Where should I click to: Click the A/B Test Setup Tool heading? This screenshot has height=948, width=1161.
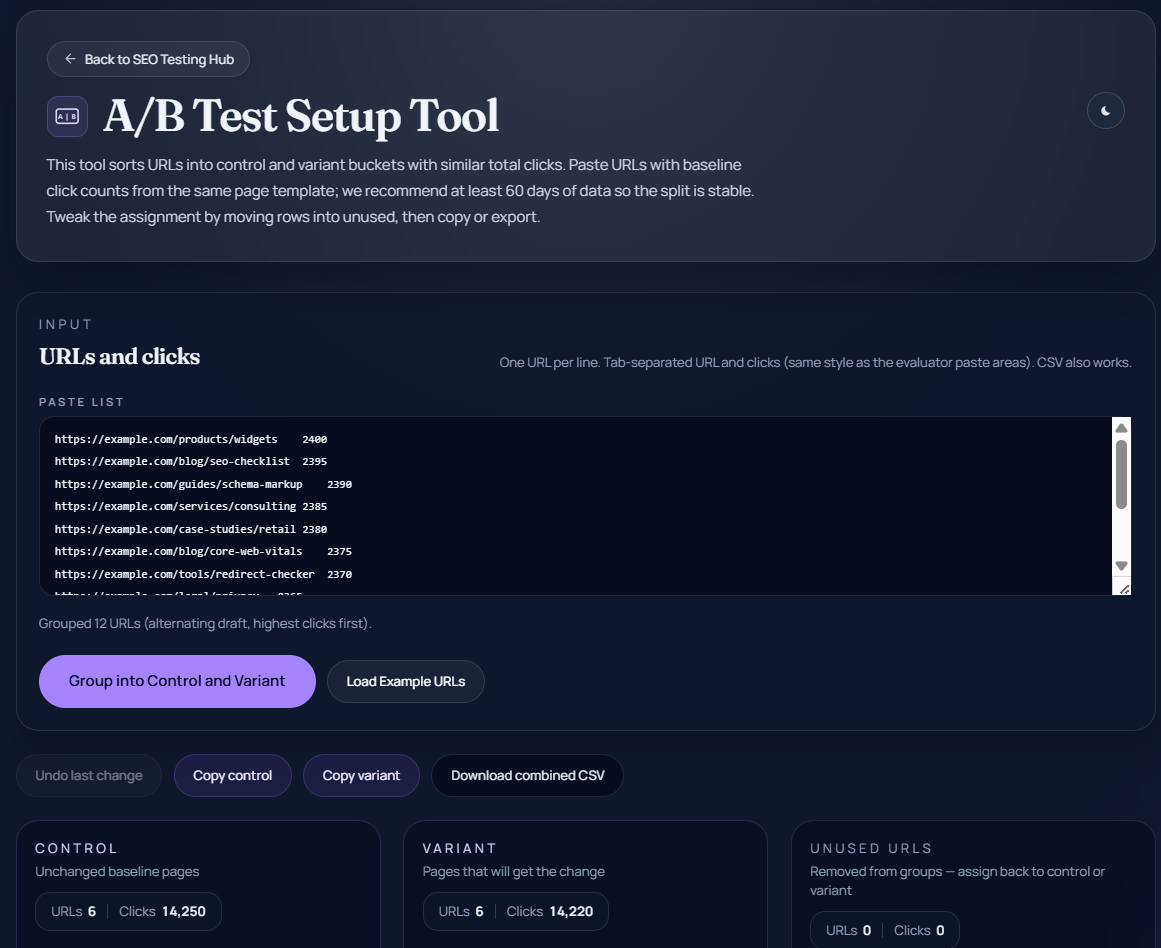[301, 116]
